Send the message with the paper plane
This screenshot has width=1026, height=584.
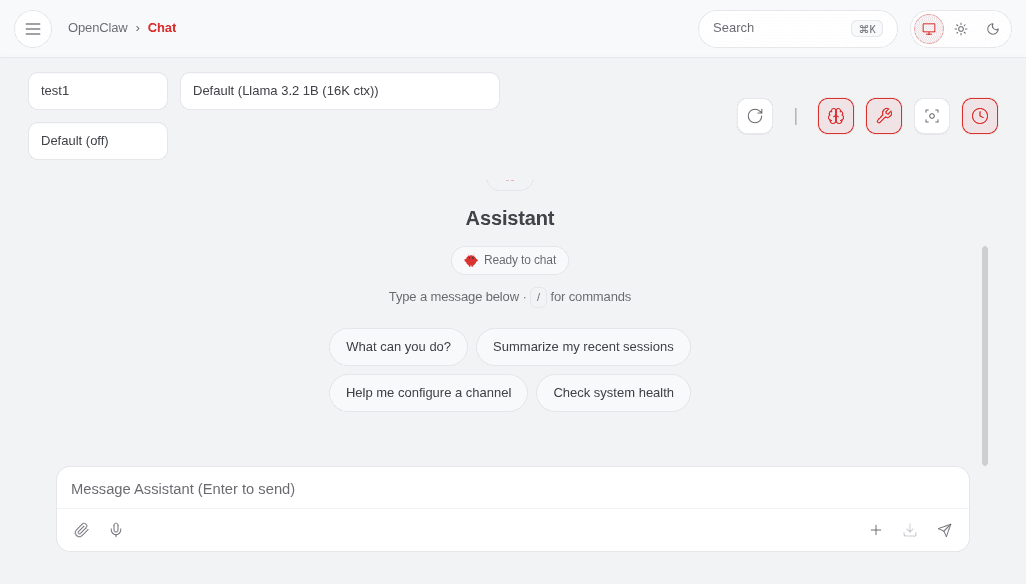pyautogui.click(x=944, y=530)
